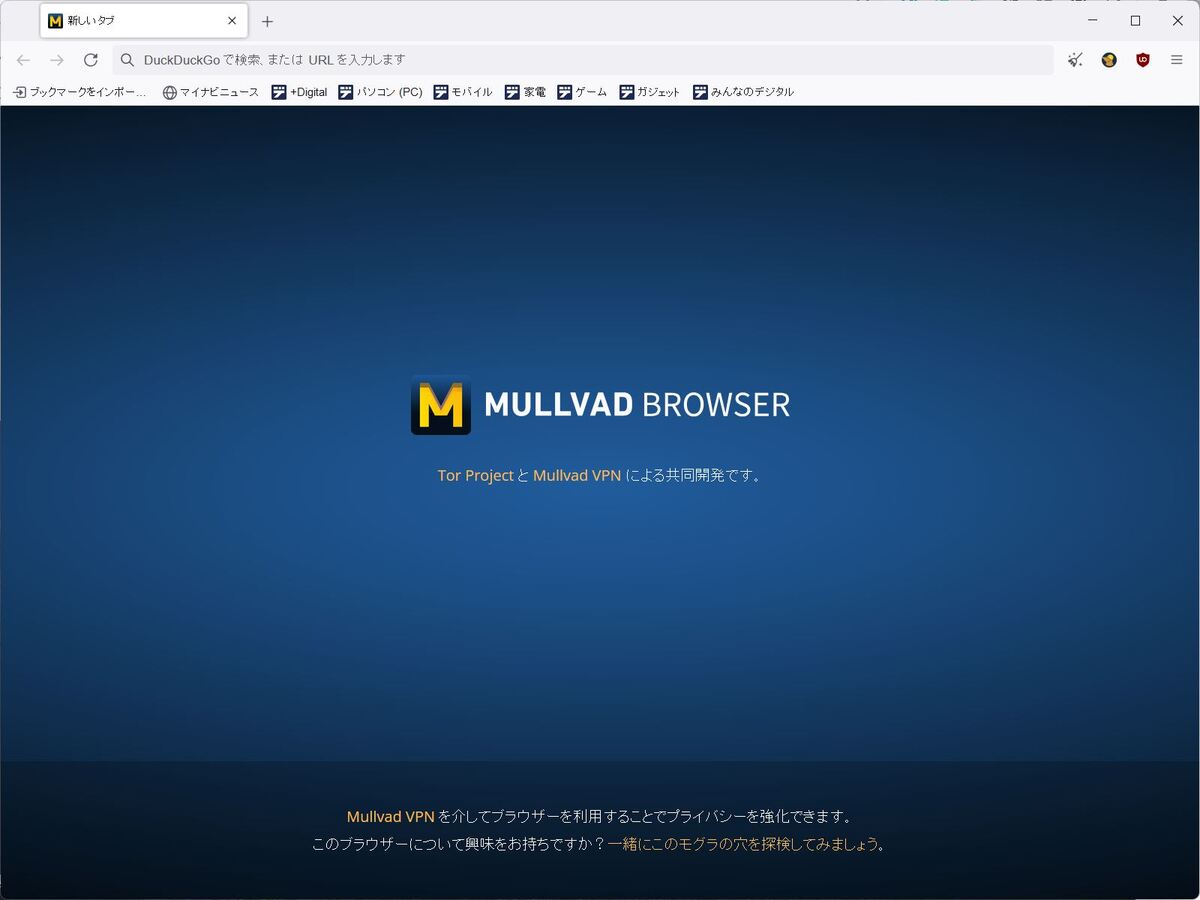The image size is (1200, 900).
Task: Open the モバイル bookmark
Action: coord(463,92)
